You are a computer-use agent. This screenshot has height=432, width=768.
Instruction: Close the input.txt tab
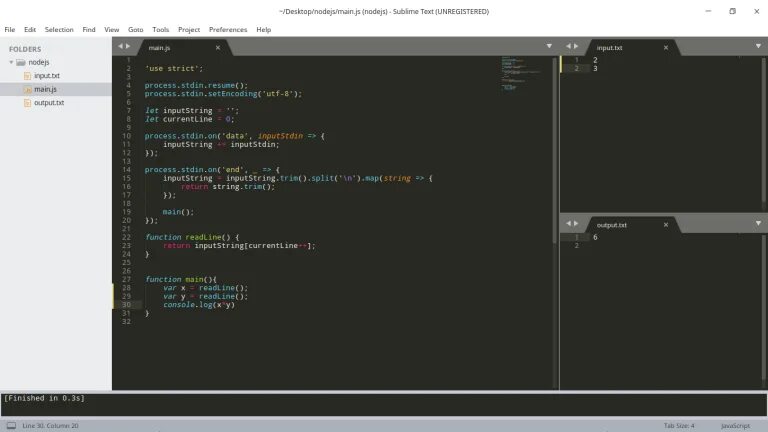666,48
